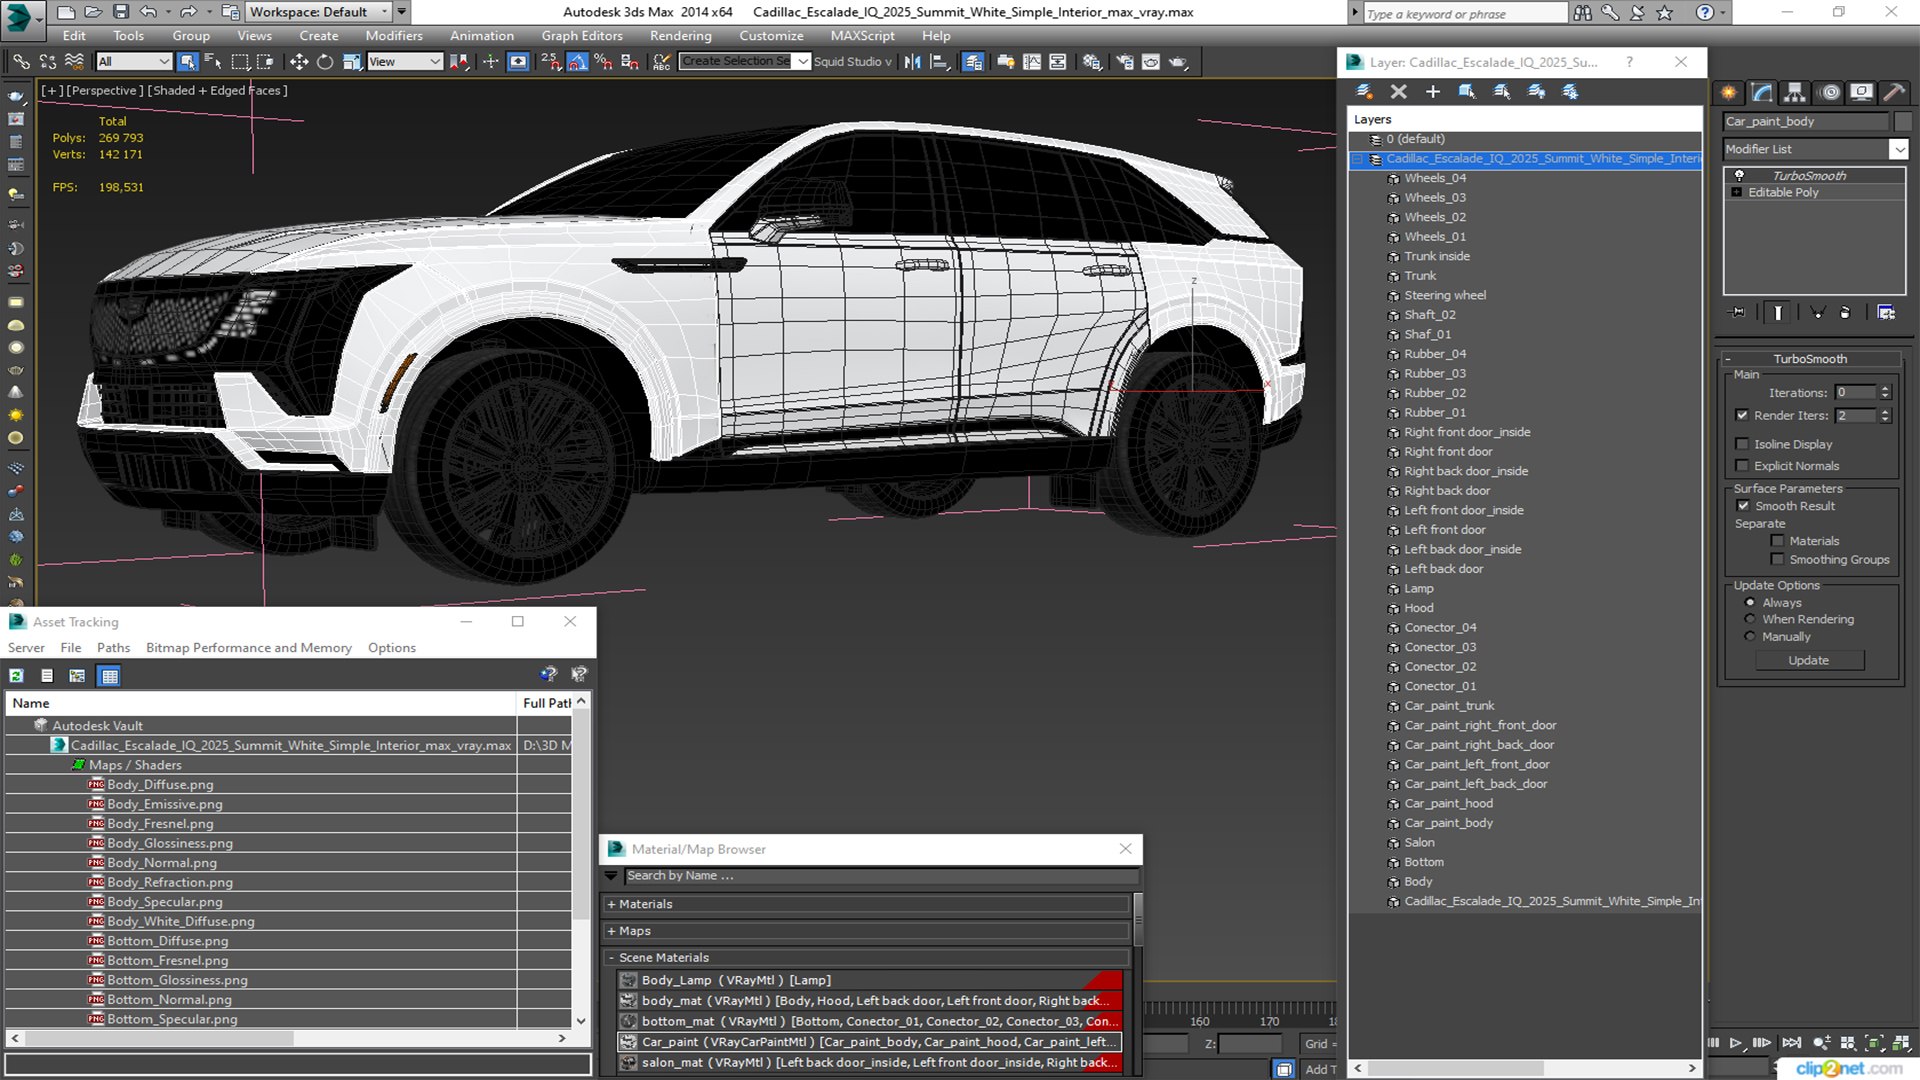Switch Asset Tracking to table view
Screen dimensions: 1920x1080
(x=110, y=676)
